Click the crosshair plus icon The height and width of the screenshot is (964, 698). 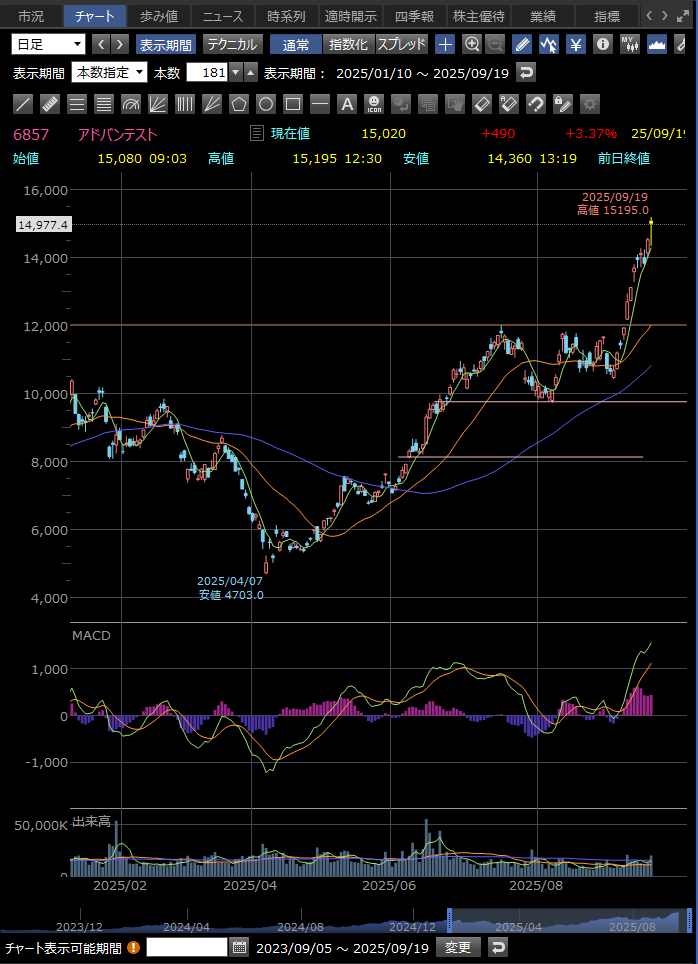point(446,44)
